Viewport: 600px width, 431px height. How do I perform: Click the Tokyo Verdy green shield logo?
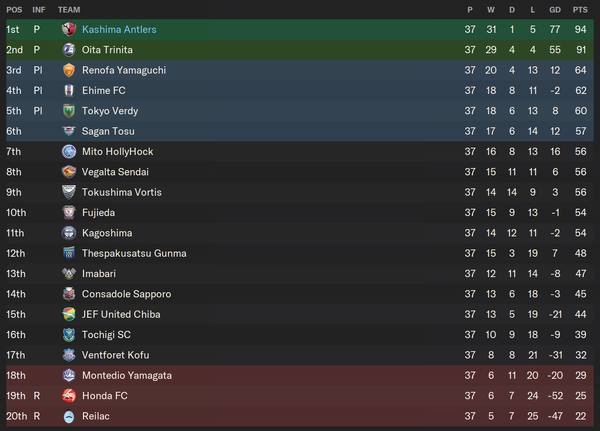pyautogui.click(x=69, y=111)
